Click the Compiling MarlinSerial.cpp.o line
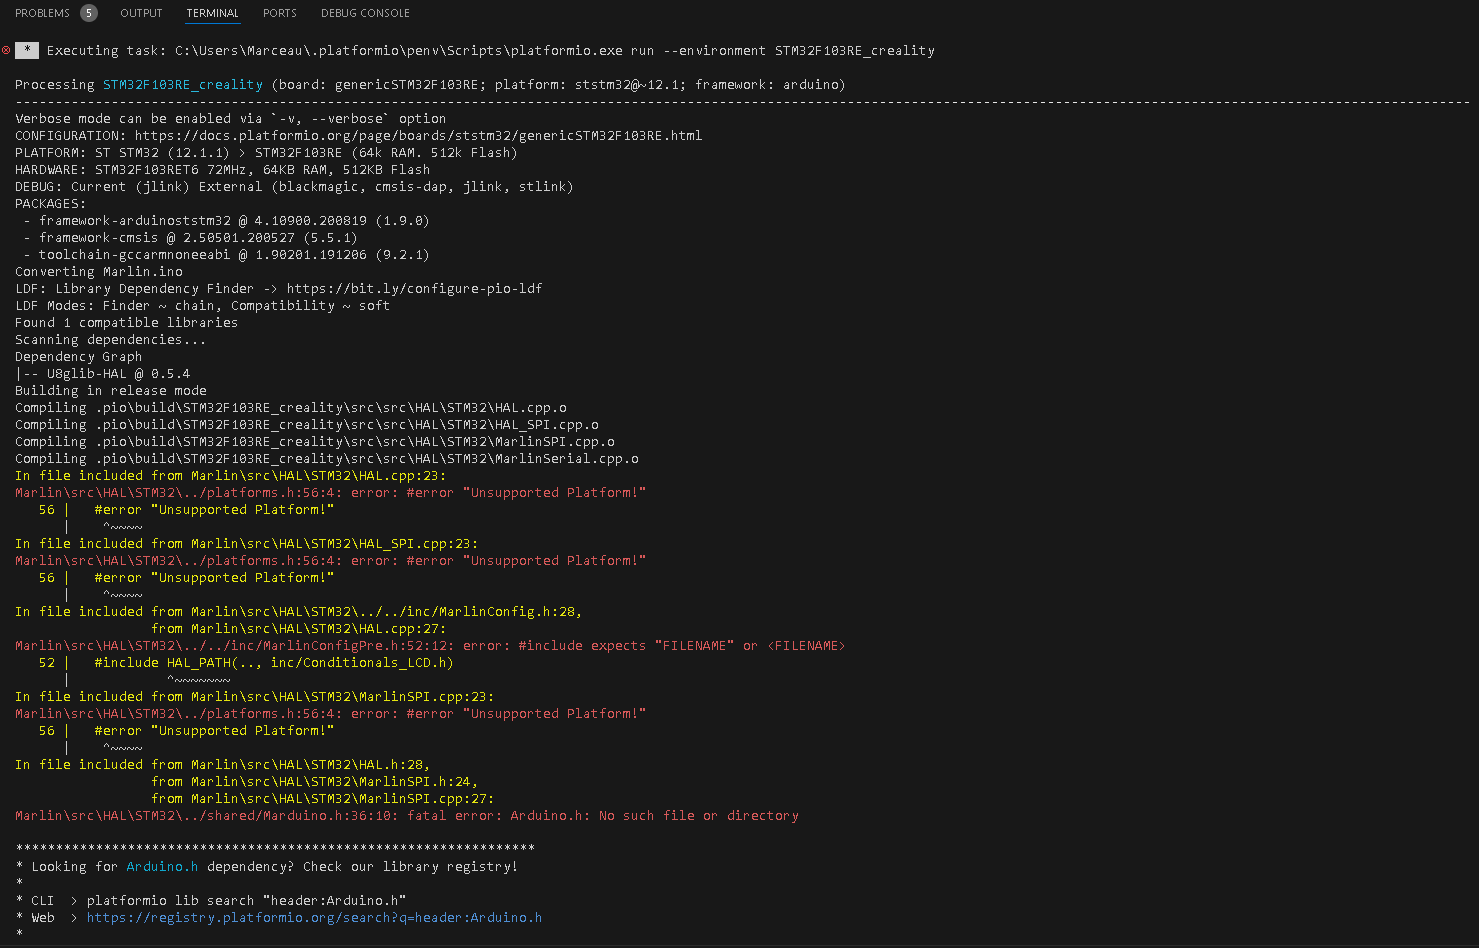This screenshot has height=948, width=1479. point(327,458)
